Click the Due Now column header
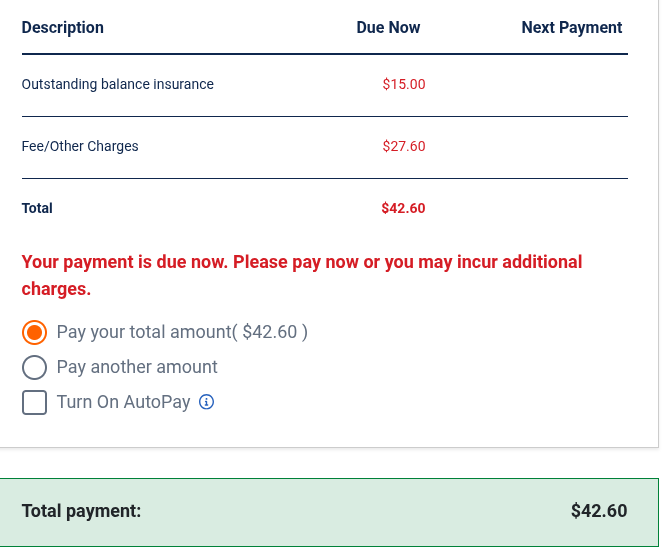 click(x=388, y=28)
